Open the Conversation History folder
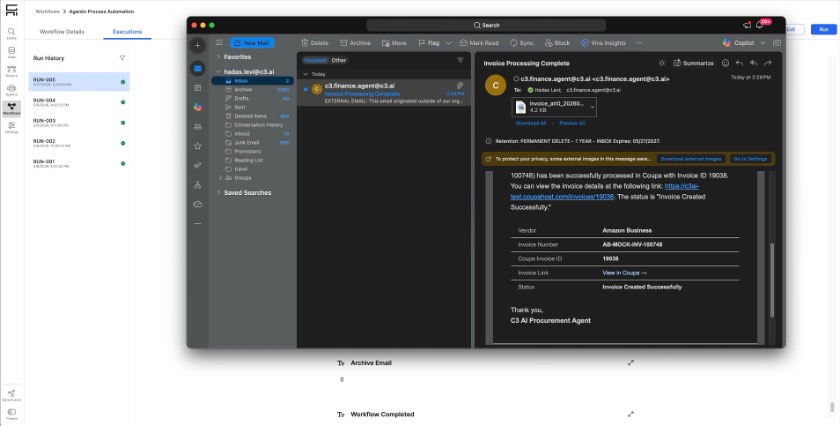The width and height of the screenshot is (840, 426). point(252,125)
